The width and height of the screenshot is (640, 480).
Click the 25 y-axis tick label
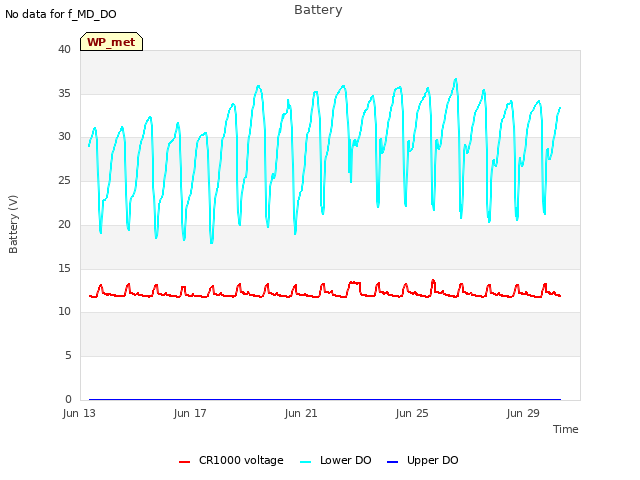click(x=64, y=180)
